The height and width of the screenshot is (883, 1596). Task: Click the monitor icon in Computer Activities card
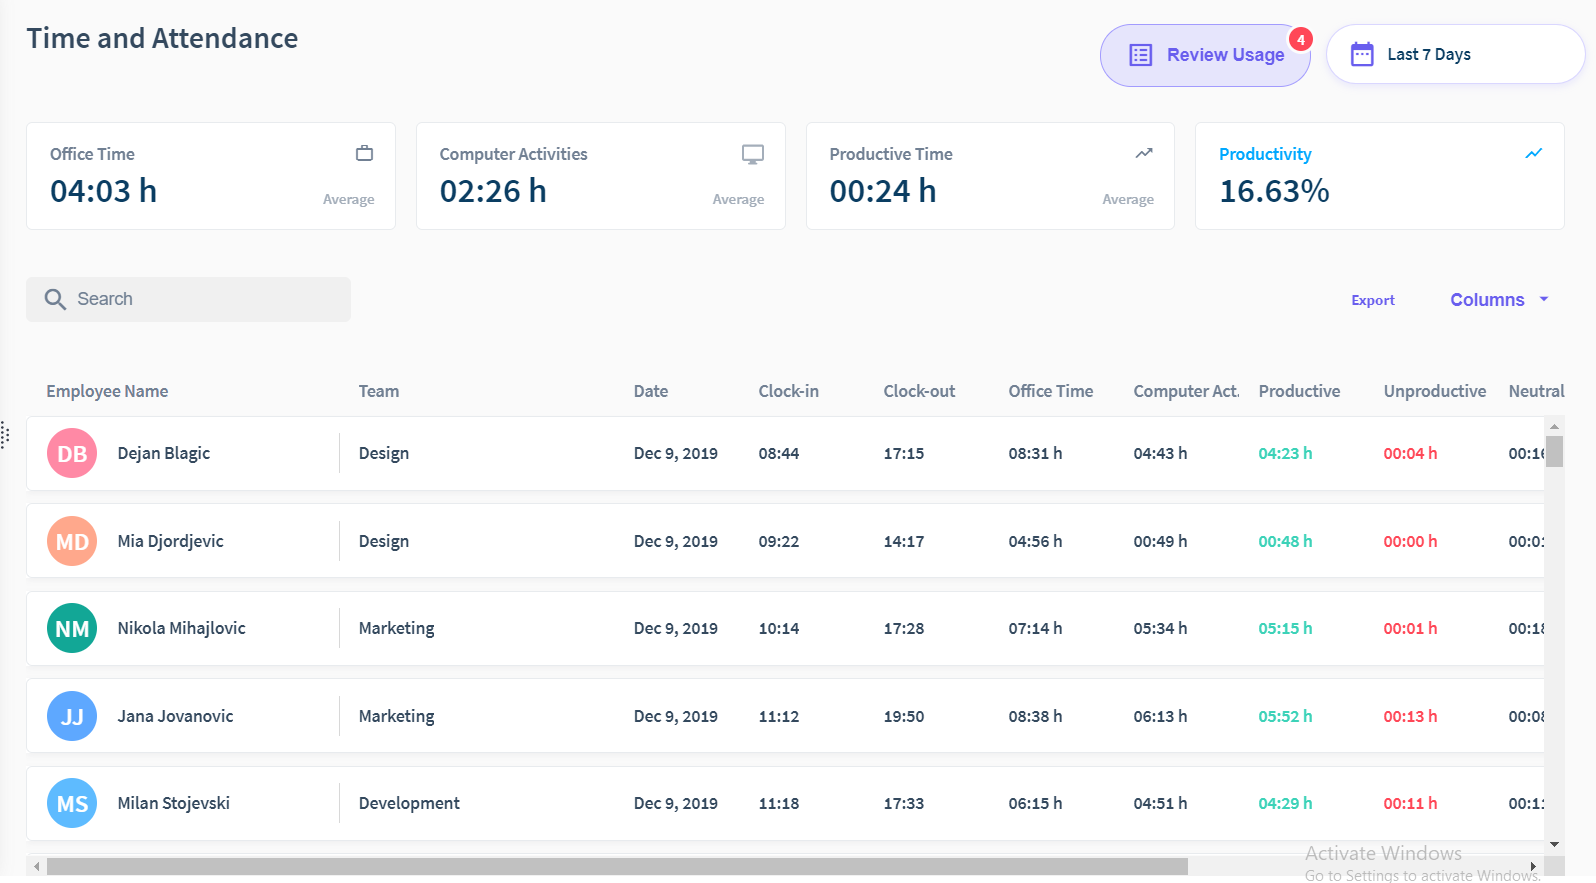[x=752, y=154]
